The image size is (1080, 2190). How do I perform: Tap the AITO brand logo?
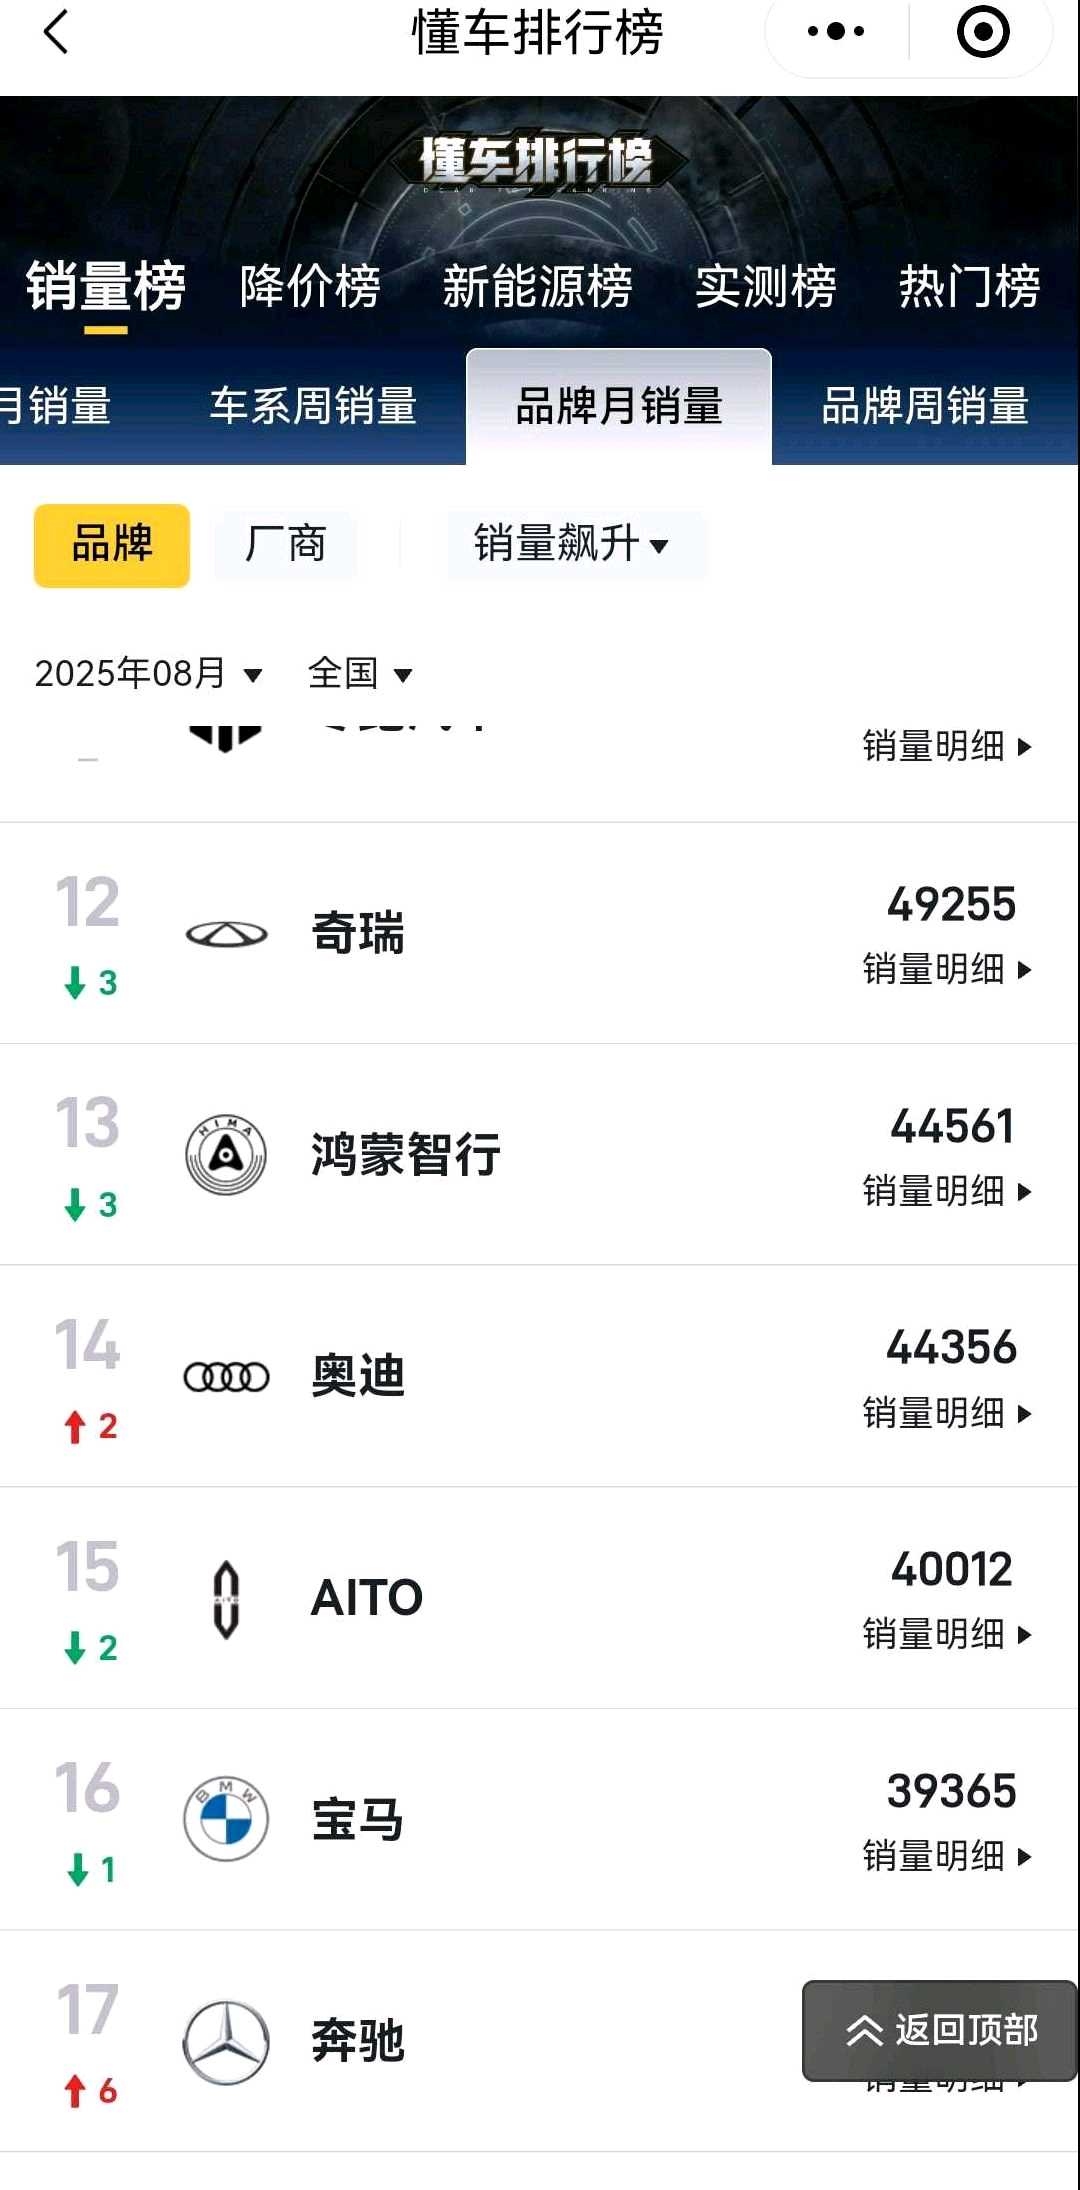226,1598
